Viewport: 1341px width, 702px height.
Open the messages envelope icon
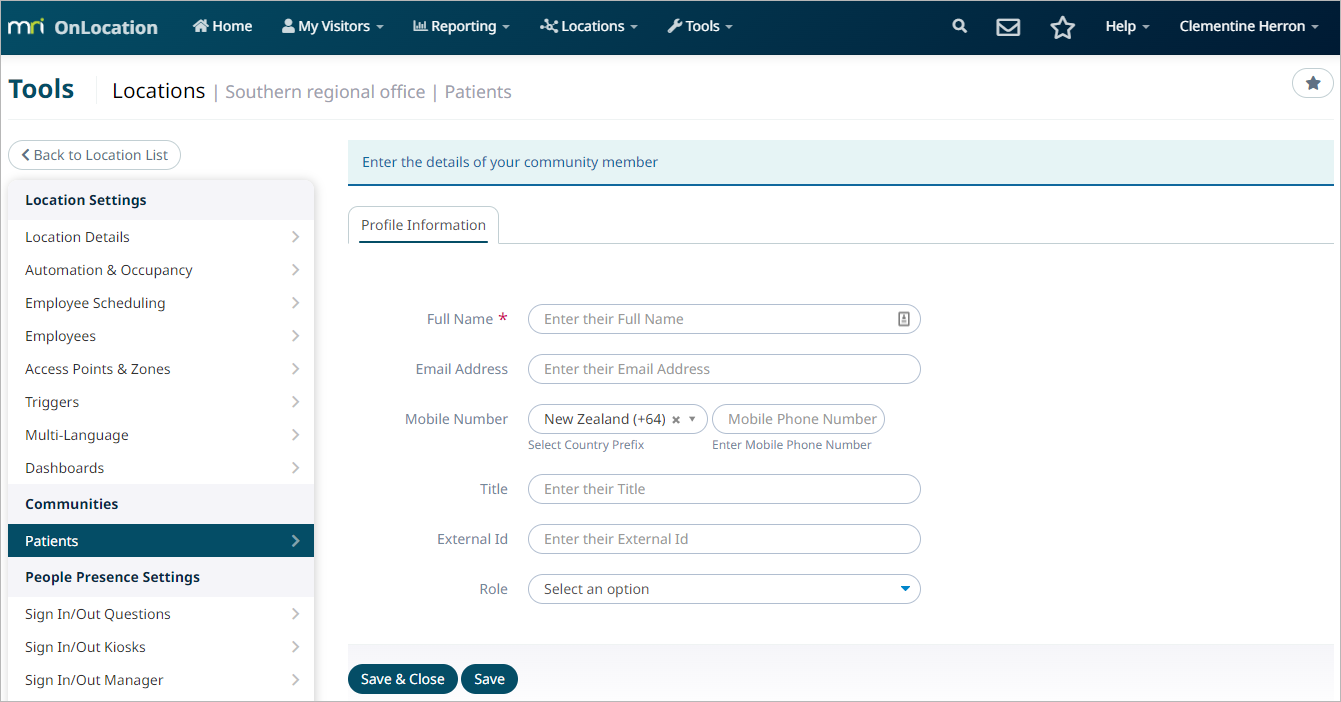1008,27
